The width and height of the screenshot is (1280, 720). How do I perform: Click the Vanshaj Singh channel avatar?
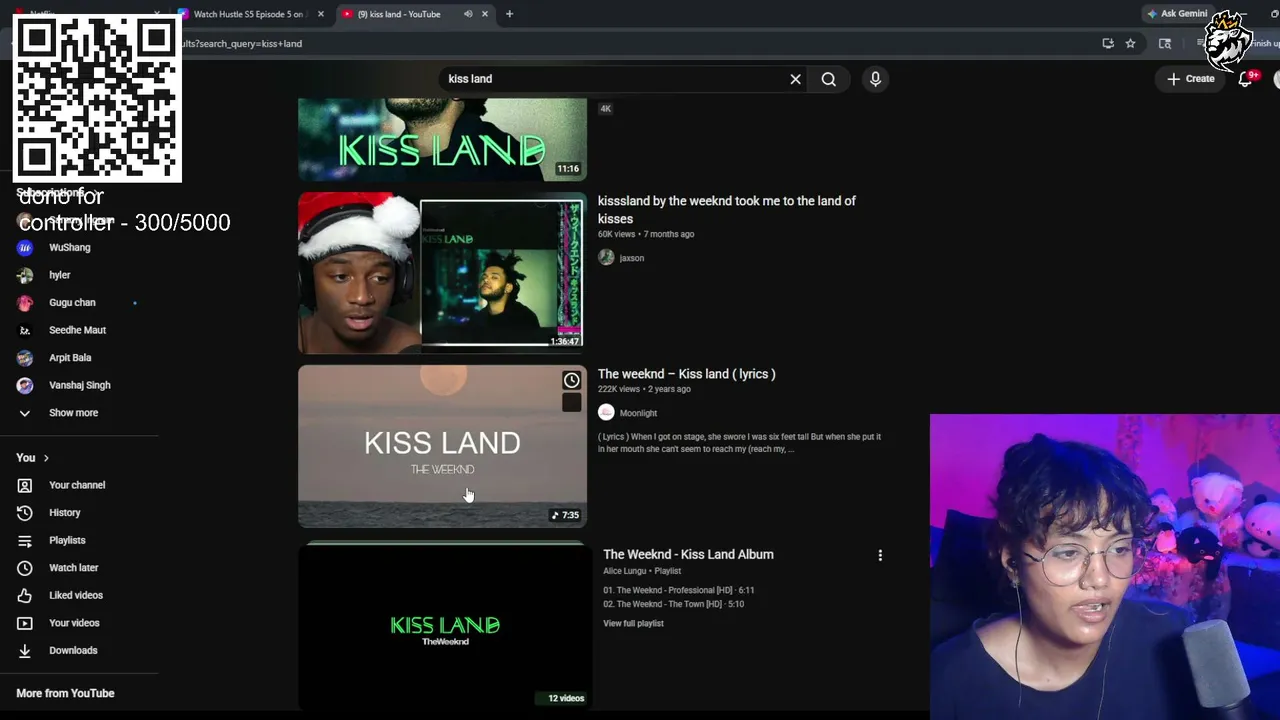[x=25, y=385]
